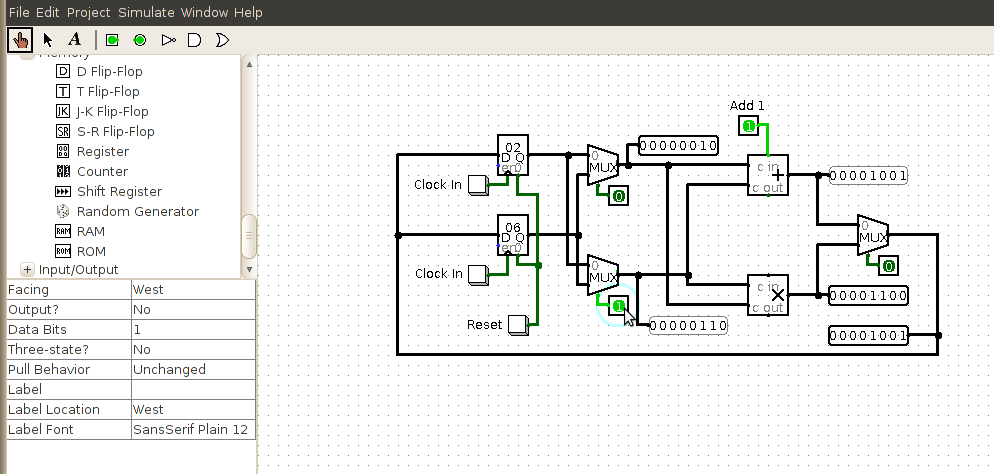
Task: Select the Poke tool hand icon
Action: [x=19, y=40]
